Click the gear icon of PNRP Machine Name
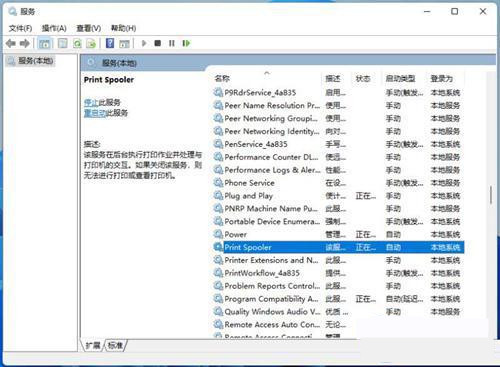This screenshot has height=367, width=500. pyautogui.click(x=218, y=209)
